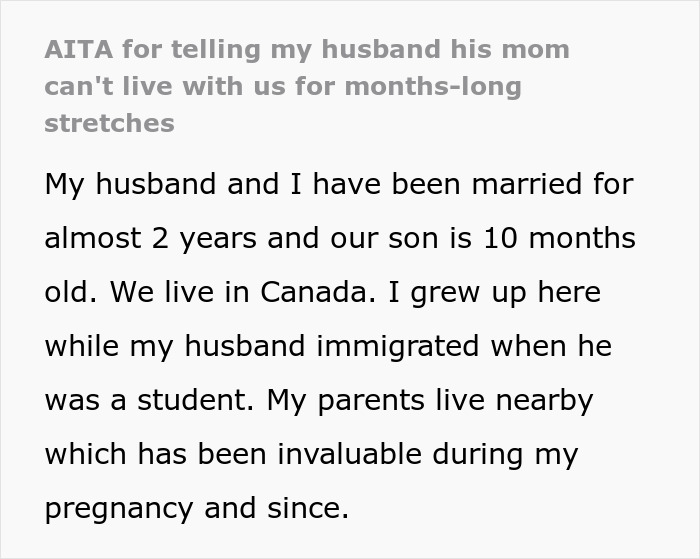The image size is (700, 559).
Task: Place cursor on the word 'student'
Action: click(x=196, y=400)
